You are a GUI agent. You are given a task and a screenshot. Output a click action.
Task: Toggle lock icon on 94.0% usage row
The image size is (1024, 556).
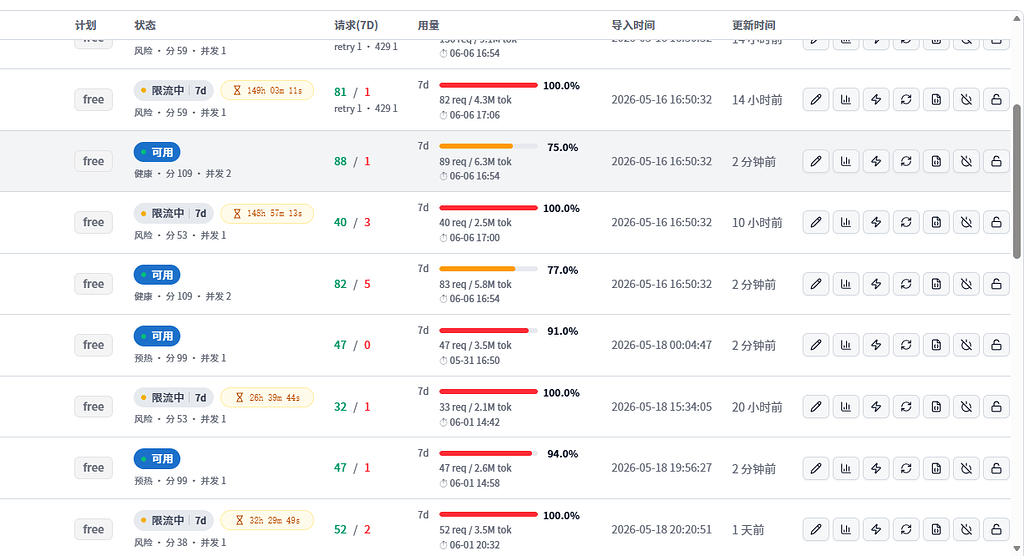pyautogui.click(x=996, y=468)
